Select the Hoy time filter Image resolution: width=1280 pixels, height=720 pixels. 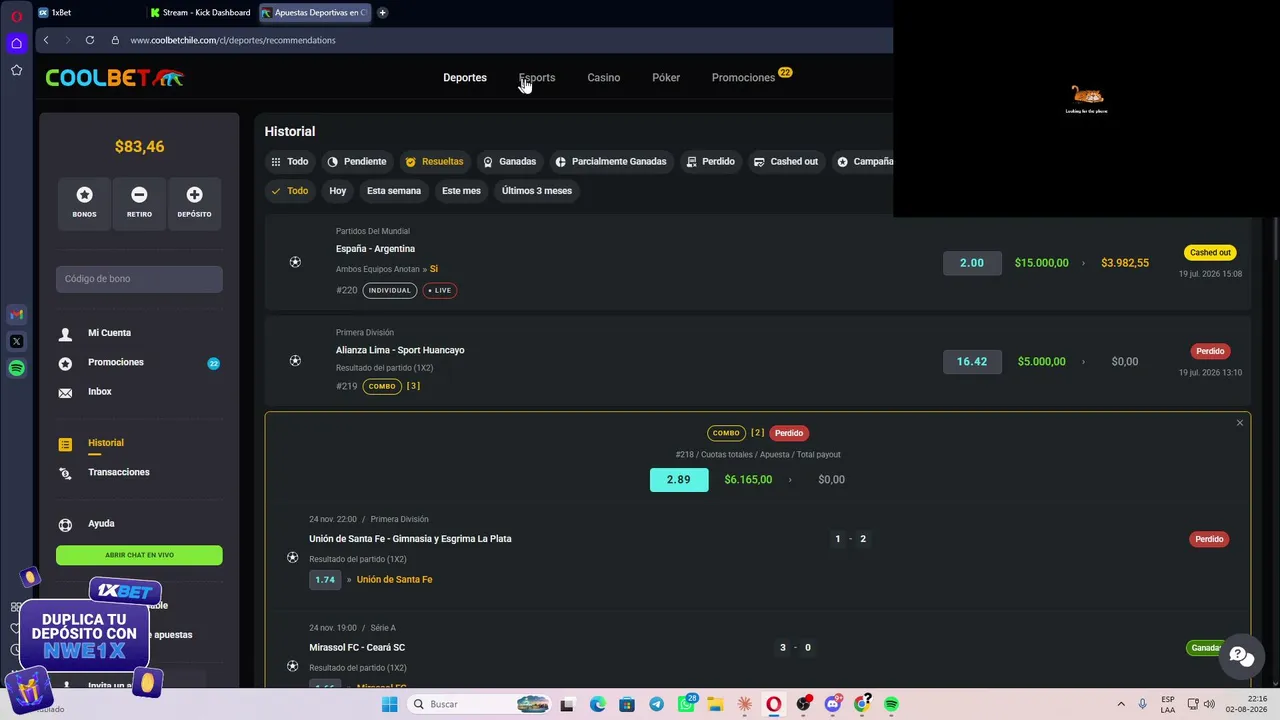[x=338, y=191]
